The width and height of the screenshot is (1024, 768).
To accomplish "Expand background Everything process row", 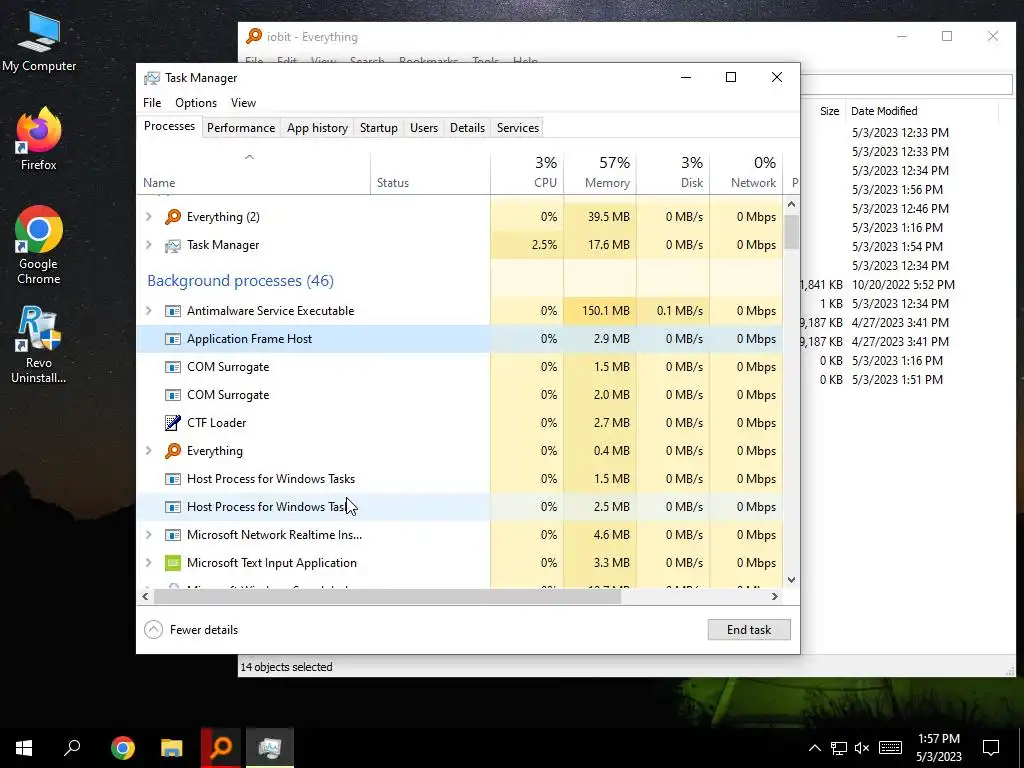I will tap(148, 451).
